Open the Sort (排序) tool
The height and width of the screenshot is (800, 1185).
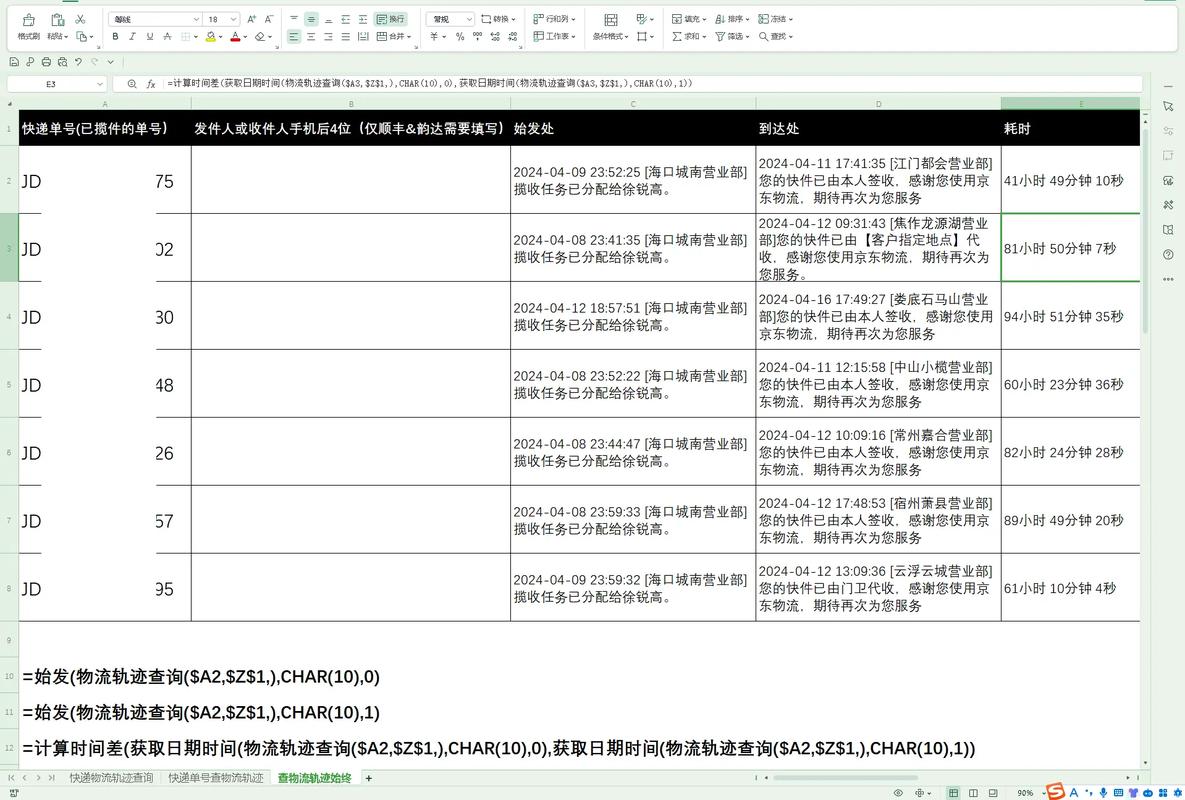733,19
